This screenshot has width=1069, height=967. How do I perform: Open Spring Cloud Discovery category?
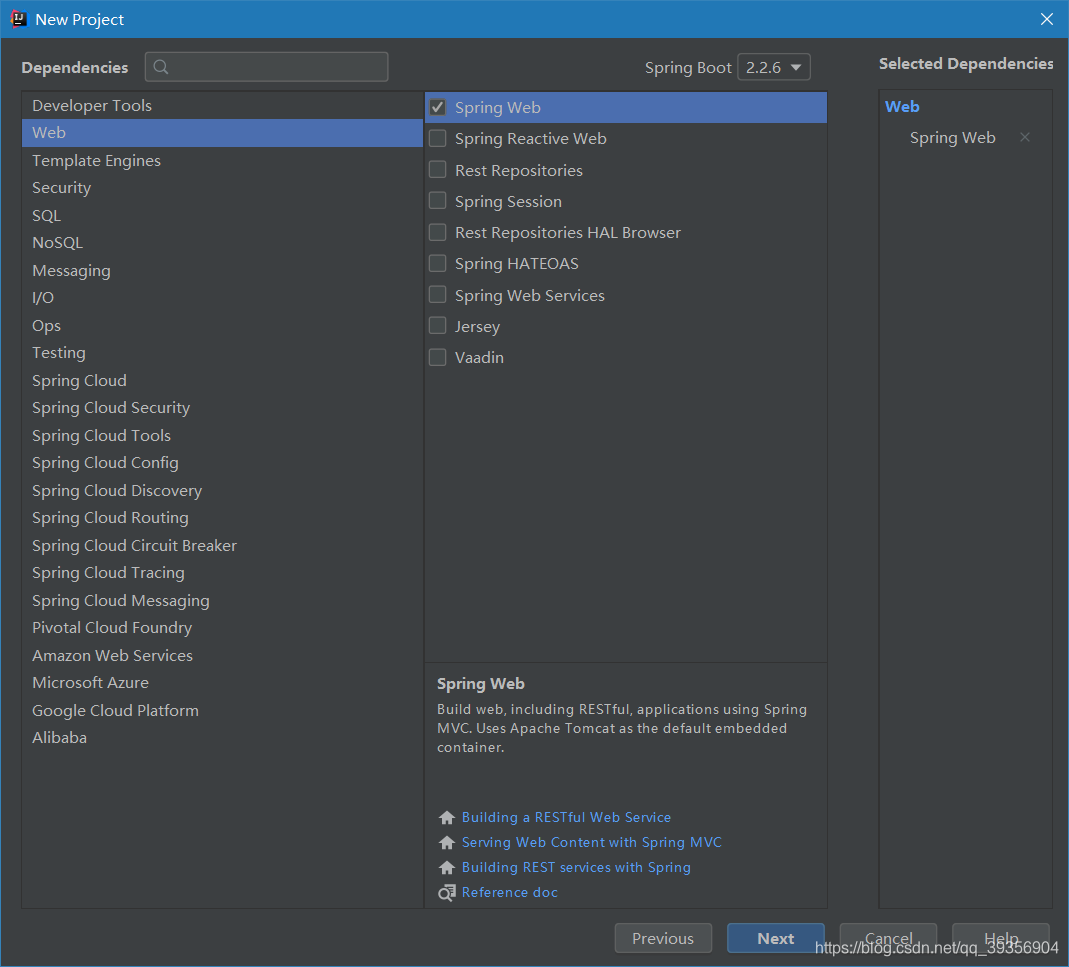(222, 490)
